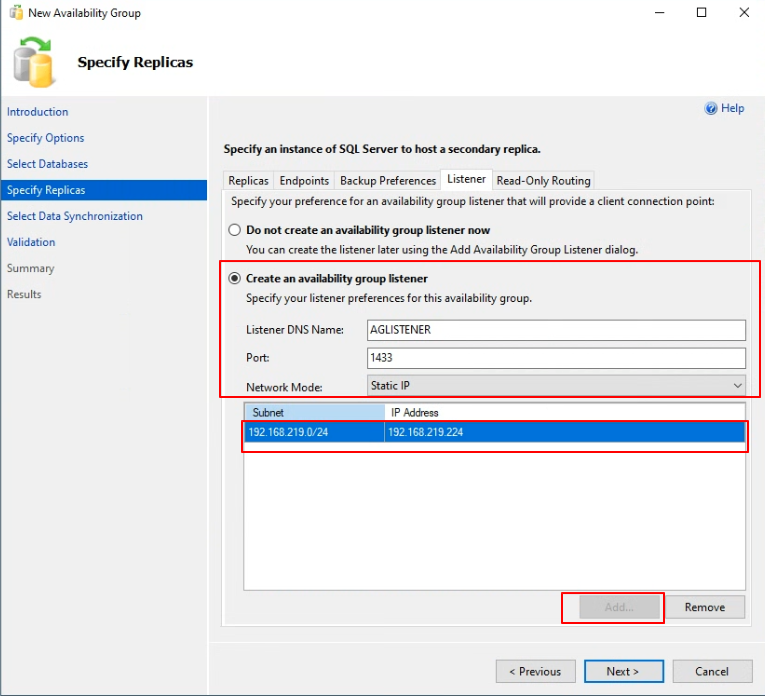Click the Cancel button
The width and height of the screenshot is (765, 696).
(x=712, y=672)
